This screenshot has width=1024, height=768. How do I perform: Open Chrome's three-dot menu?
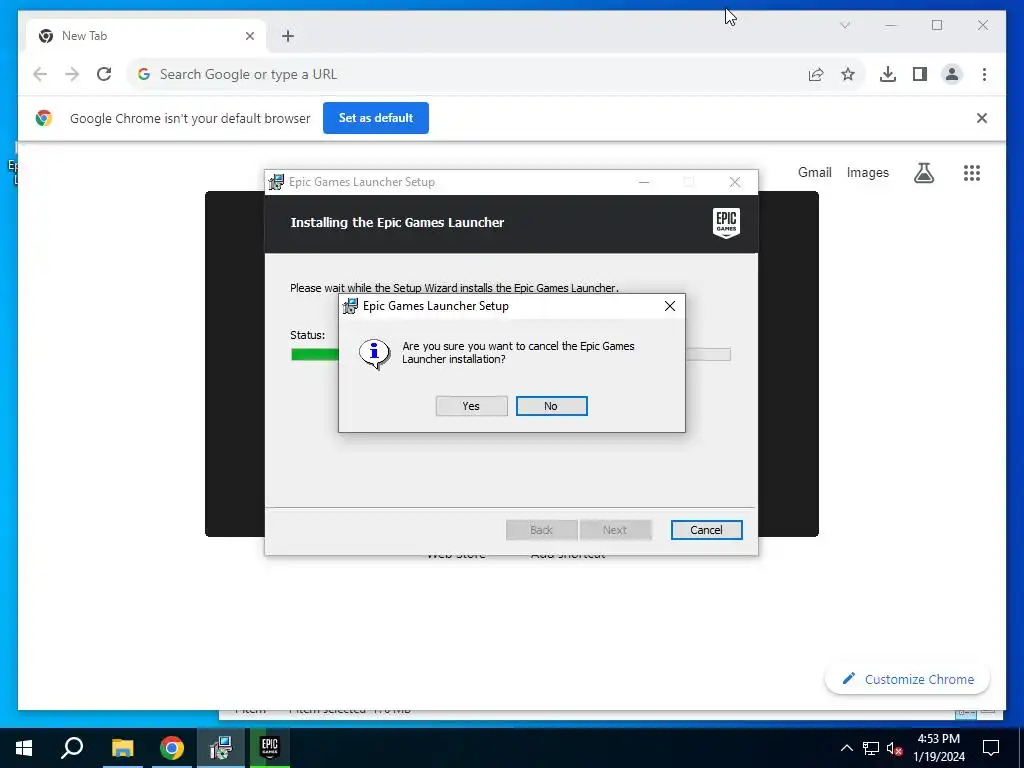pos(984,74)
